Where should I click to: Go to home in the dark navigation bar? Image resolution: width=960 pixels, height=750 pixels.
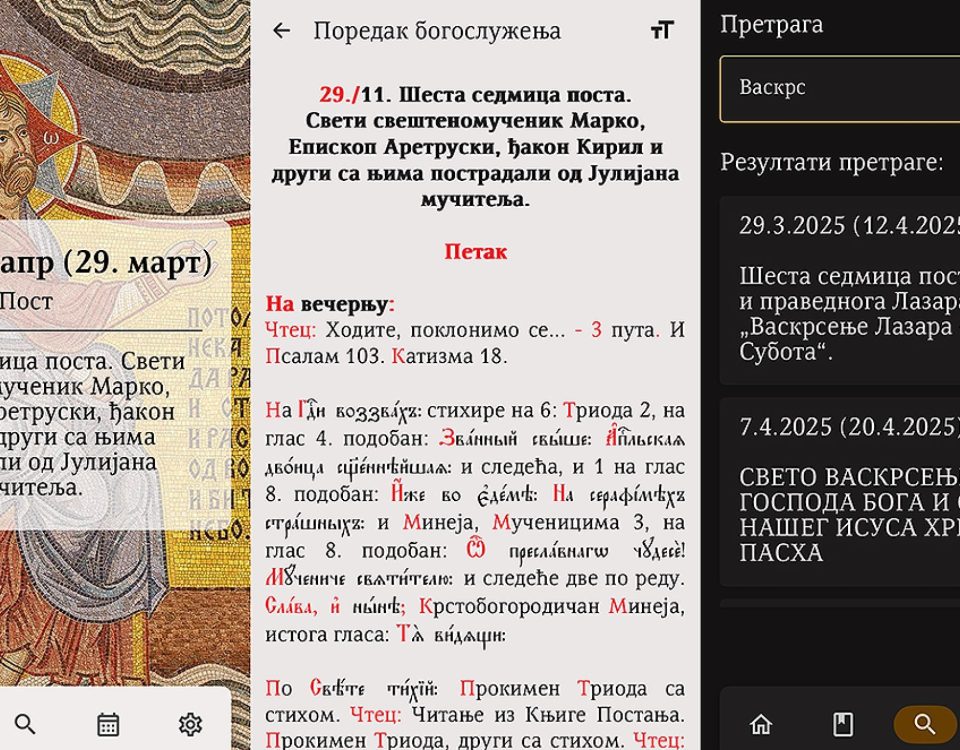(x=761, y=724)
